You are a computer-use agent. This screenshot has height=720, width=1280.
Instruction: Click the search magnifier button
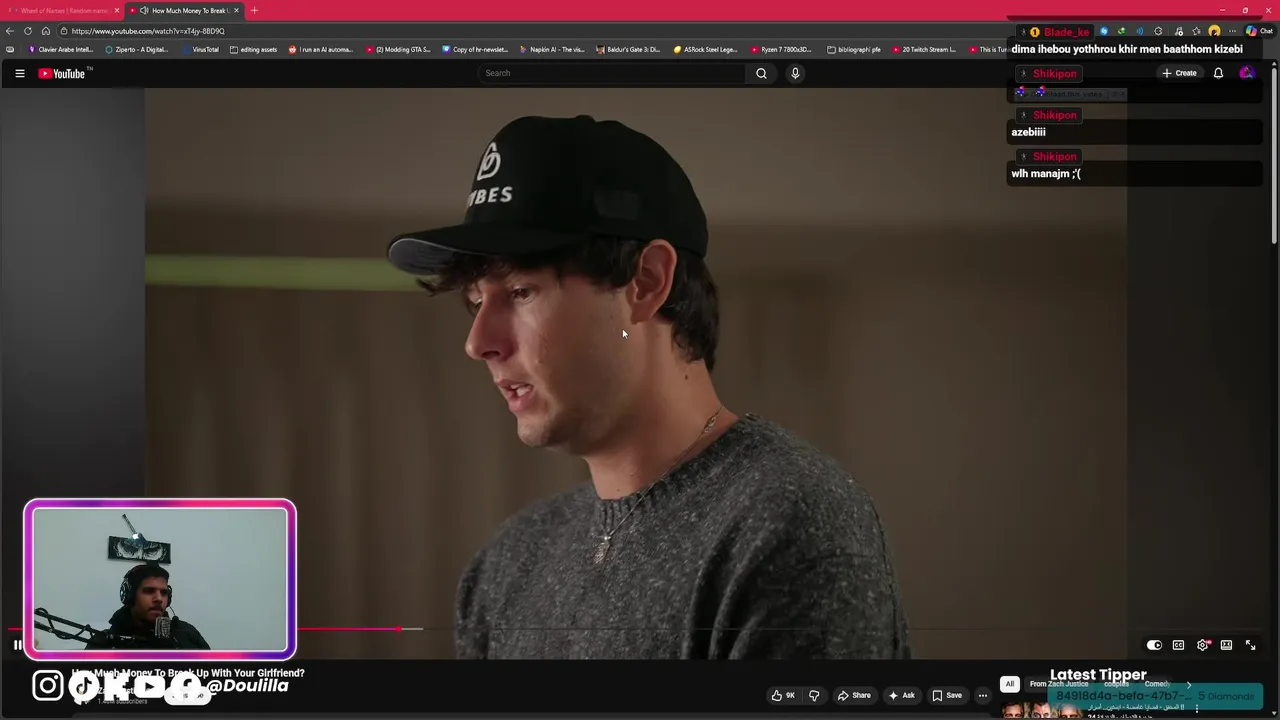coord(761,73)
